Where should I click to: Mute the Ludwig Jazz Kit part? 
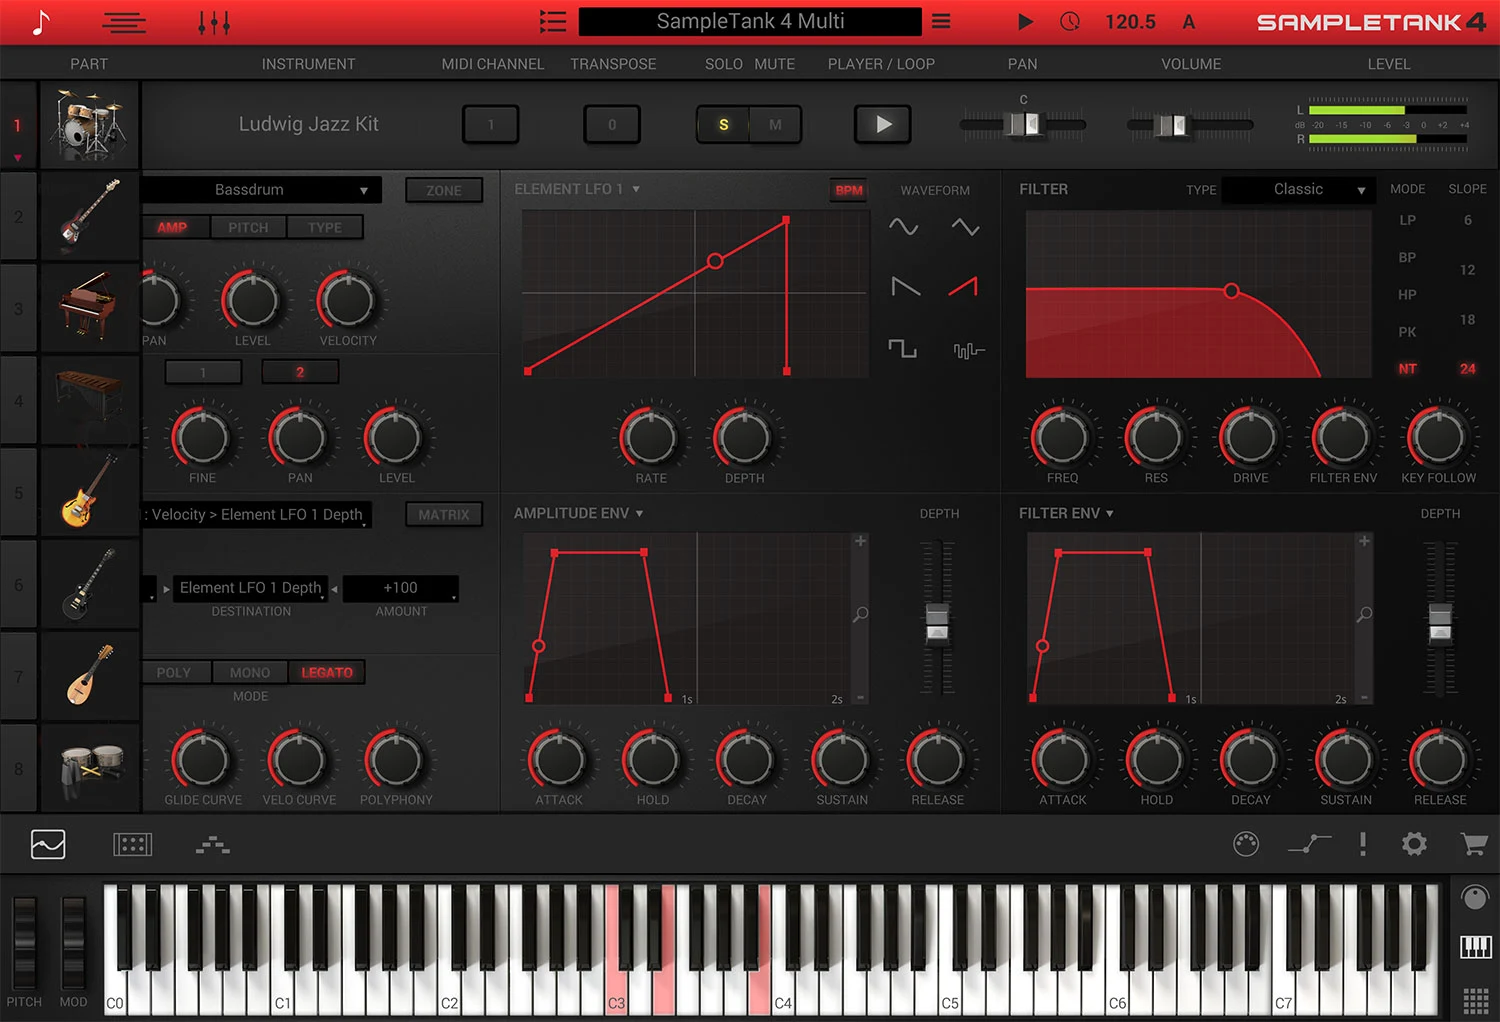[775, 124]
